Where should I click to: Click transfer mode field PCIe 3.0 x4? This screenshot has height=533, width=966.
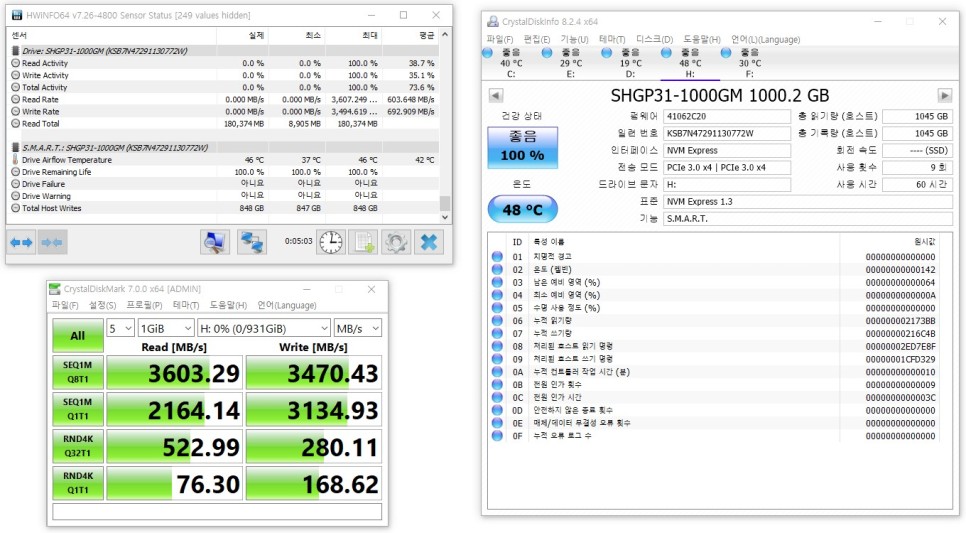pyautogui.click(x=726, y=168)
